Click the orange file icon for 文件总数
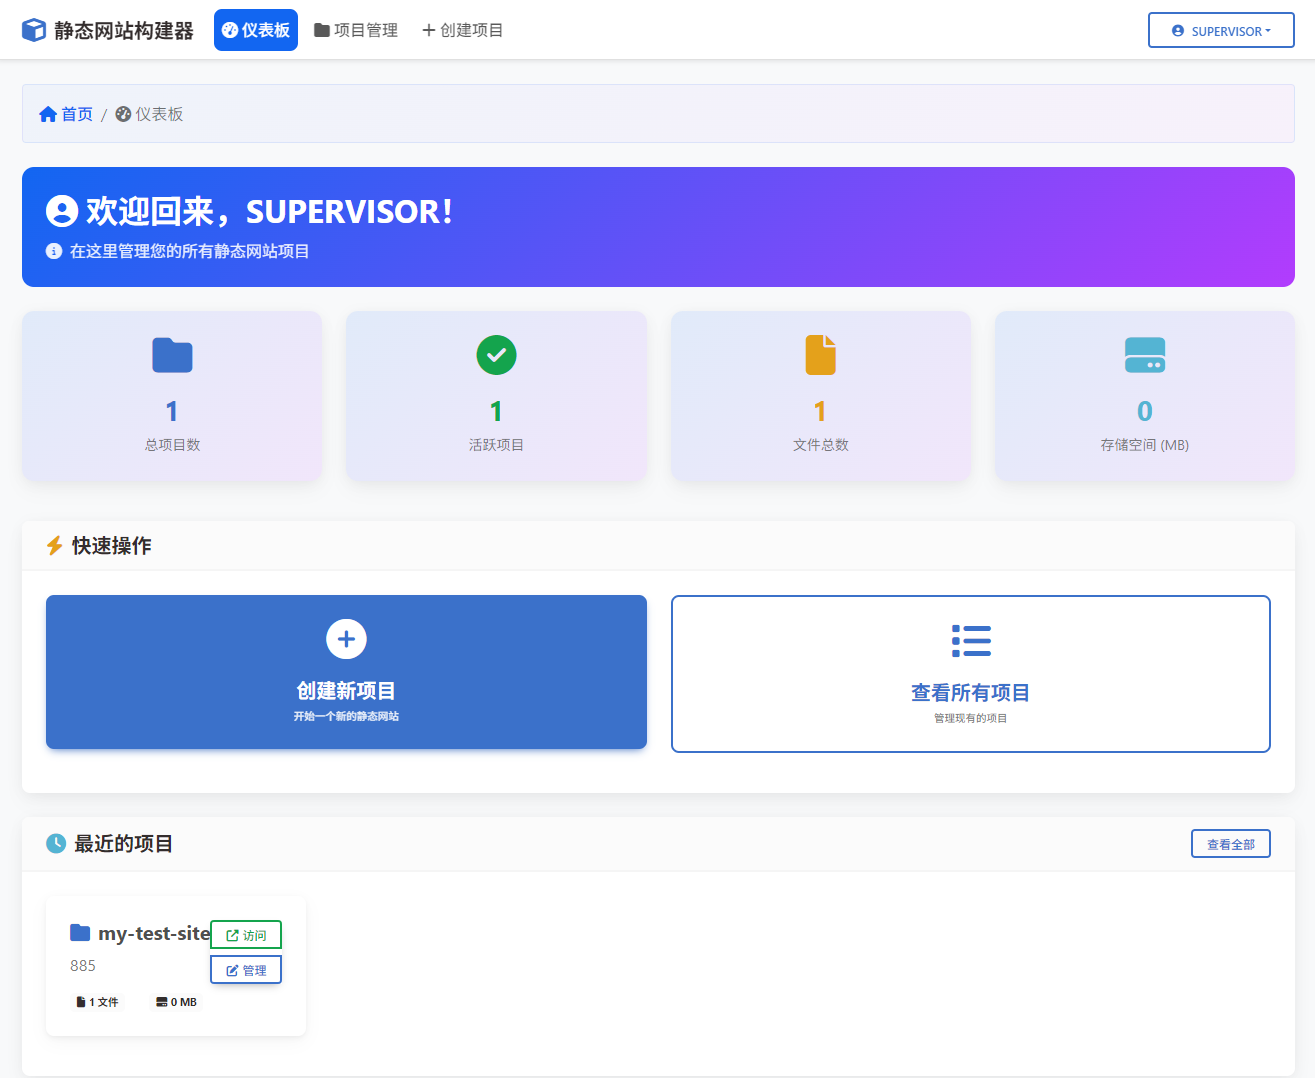1315x1078 pixels. click(820, 355)
